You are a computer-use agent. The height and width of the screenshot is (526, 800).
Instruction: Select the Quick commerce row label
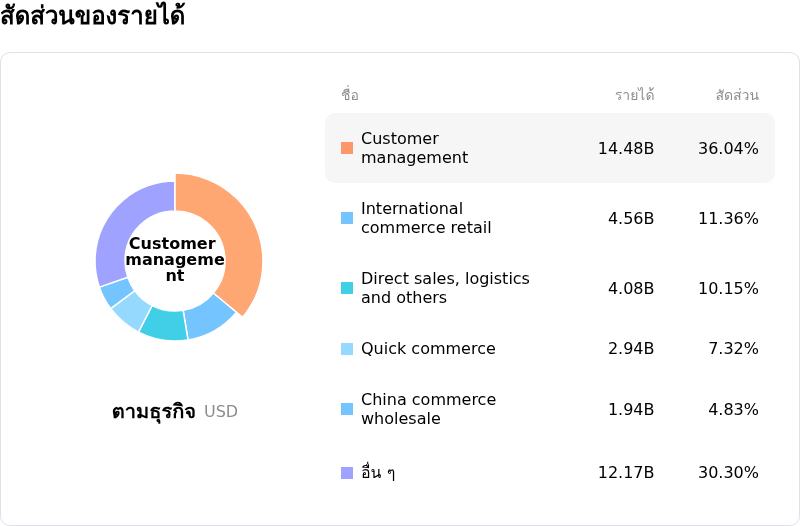428,348
